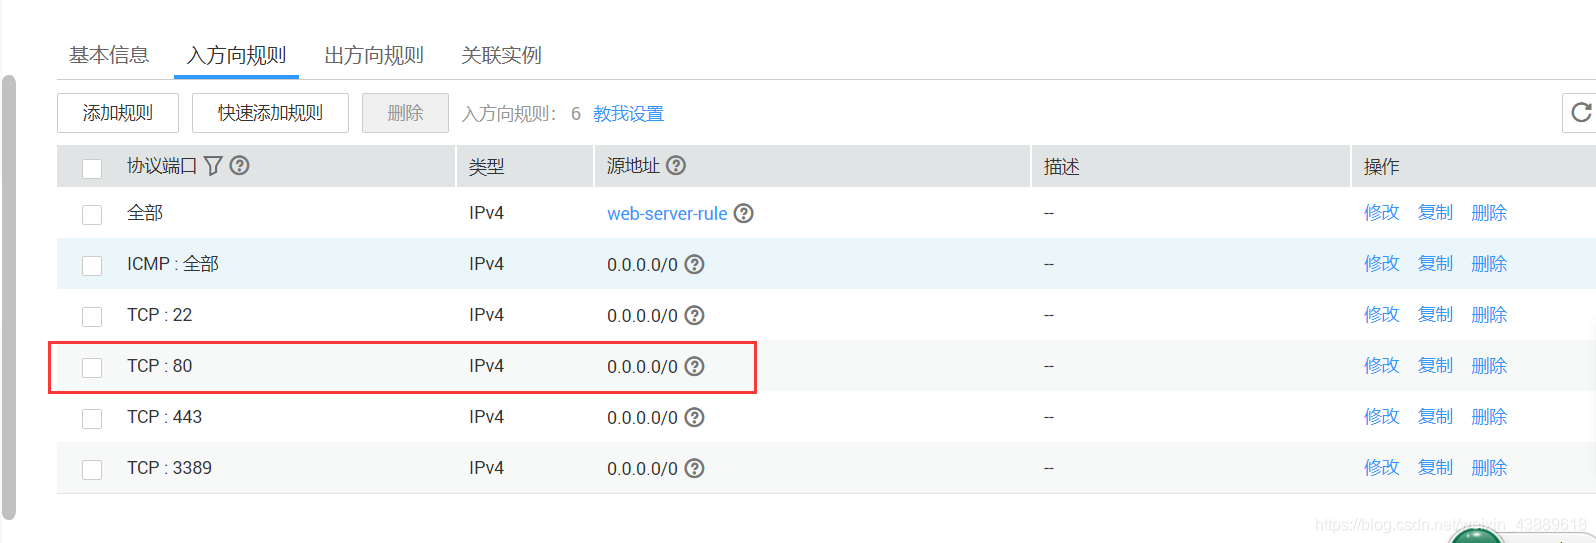Switch to the 出方向规则 tab
The height and width of the screenshot is (543, 1596).
[x=374, y=55]
